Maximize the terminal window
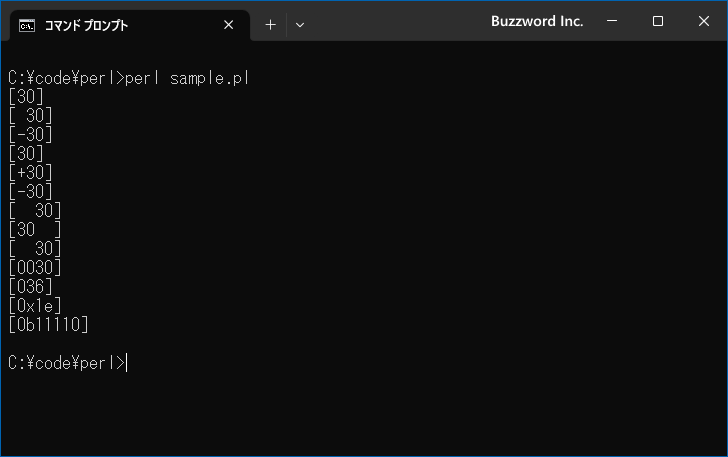728x457 pixels. [x=657, y=21]
